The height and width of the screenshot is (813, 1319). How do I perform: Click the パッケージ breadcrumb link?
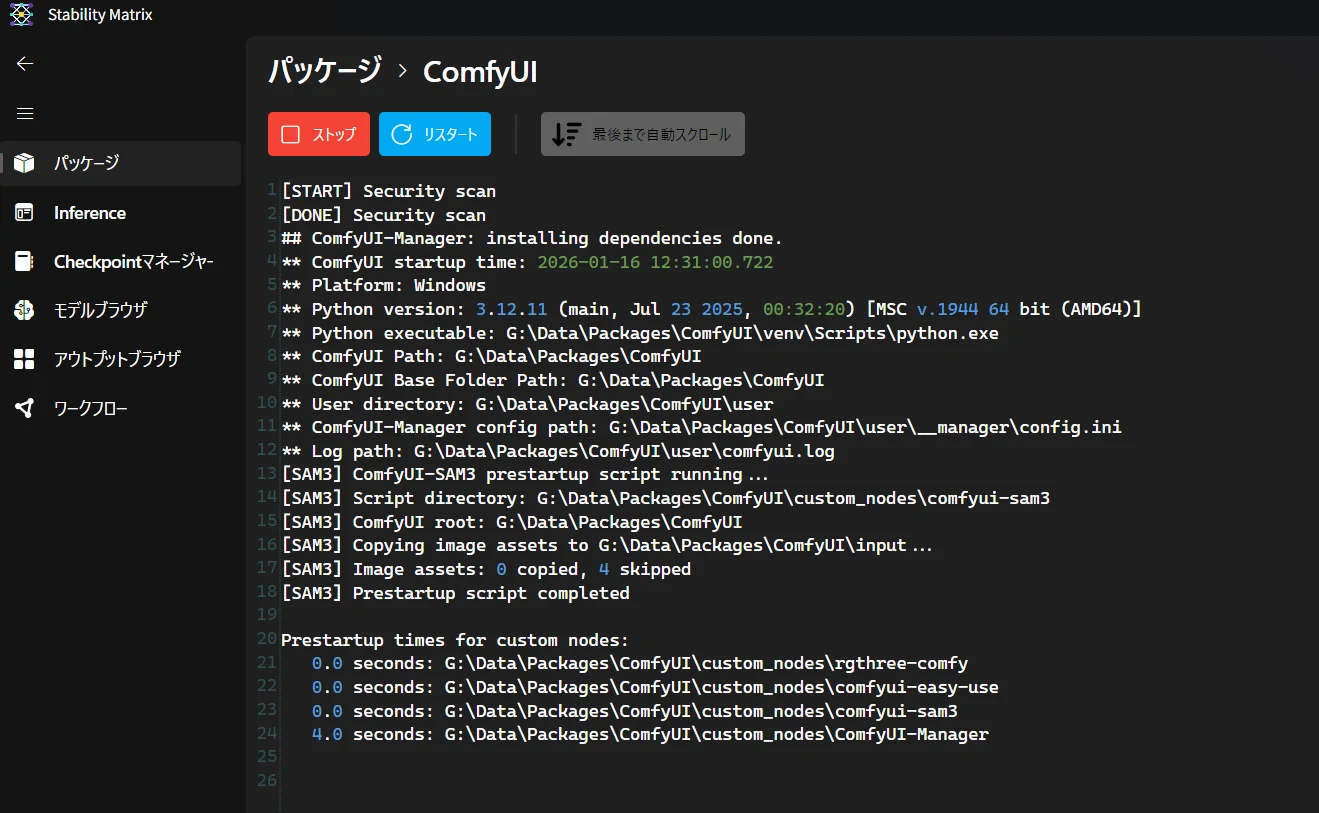click(325, 71)
